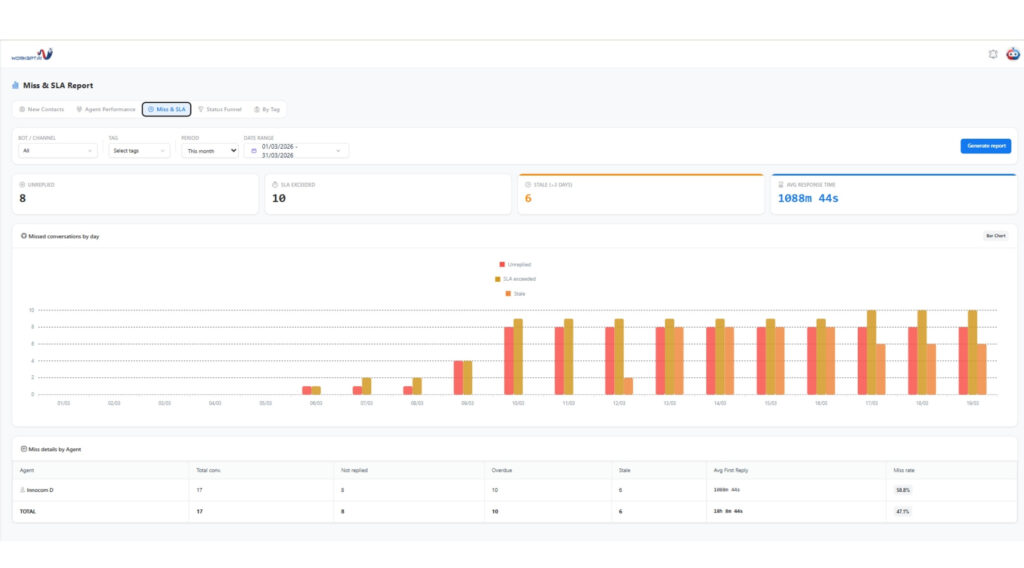Click the calendar icon in Date Range
This screenshot has height=568, width=1024.
pyautogui.click(x=254, y=151)
